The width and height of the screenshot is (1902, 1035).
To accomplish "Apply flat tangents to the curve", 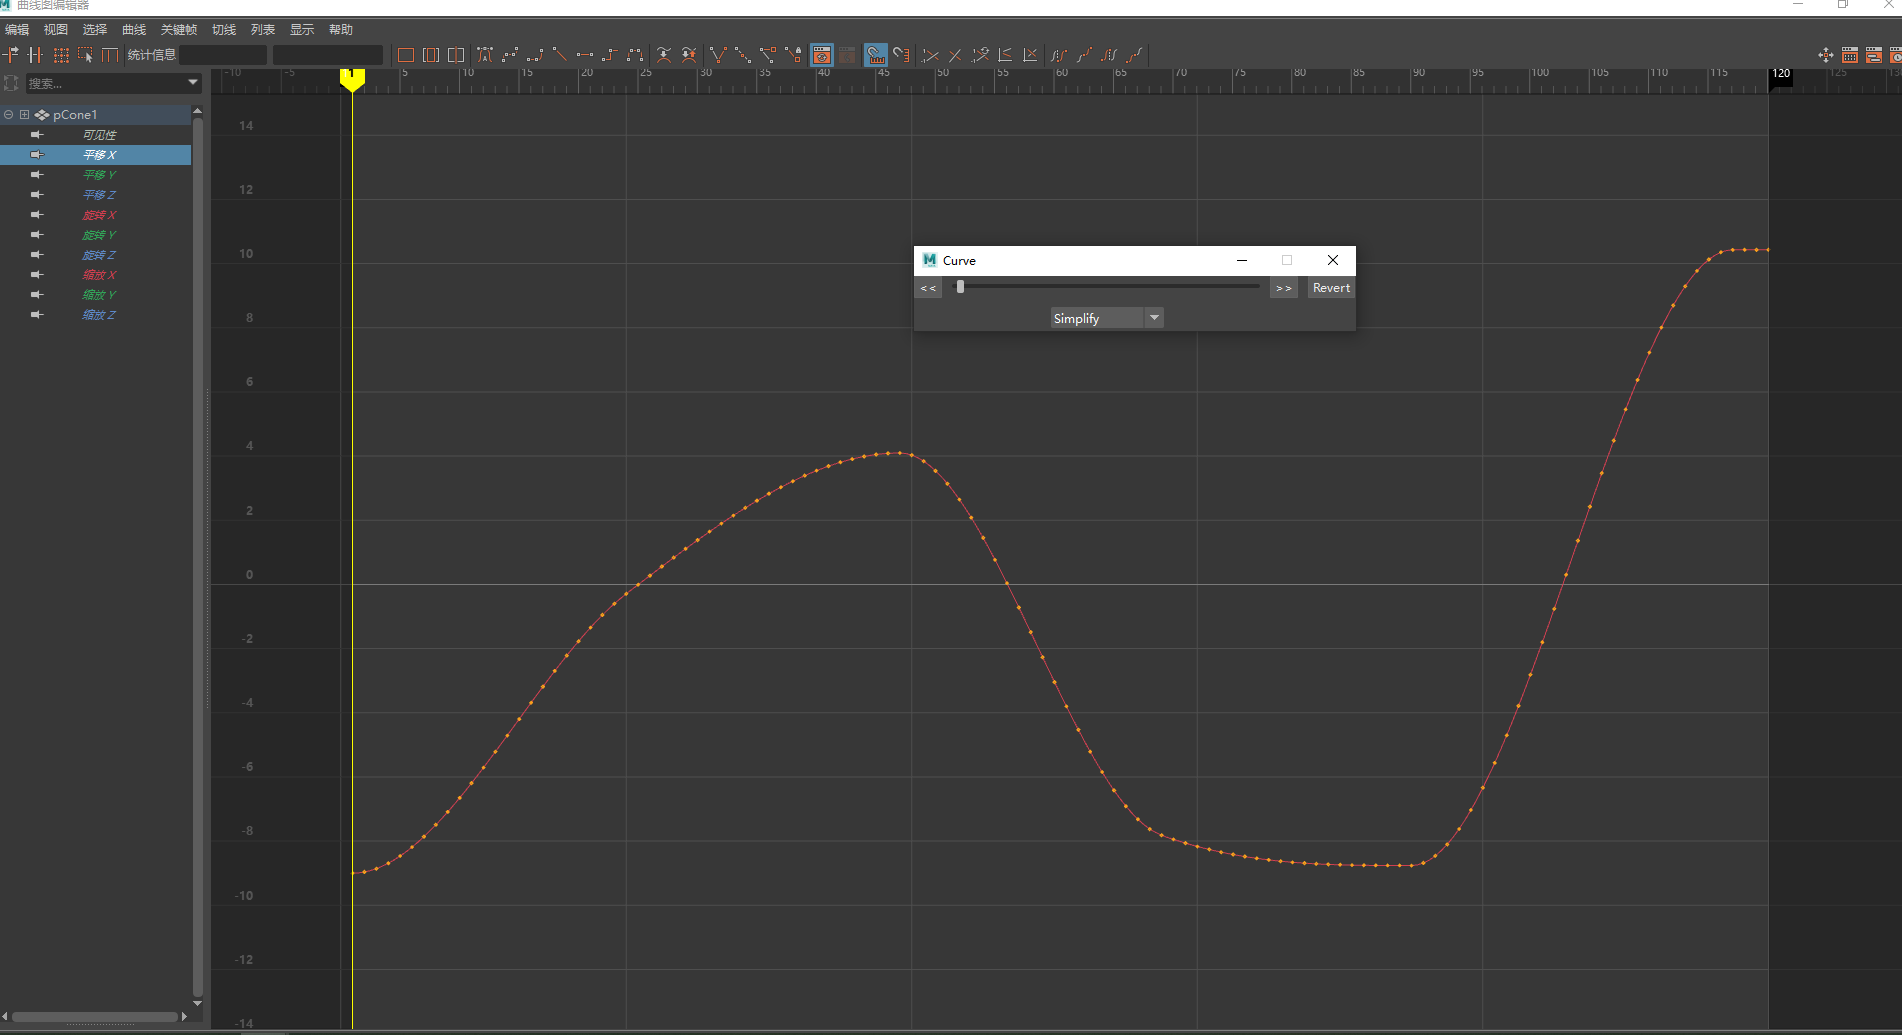I will click(586, 55).
